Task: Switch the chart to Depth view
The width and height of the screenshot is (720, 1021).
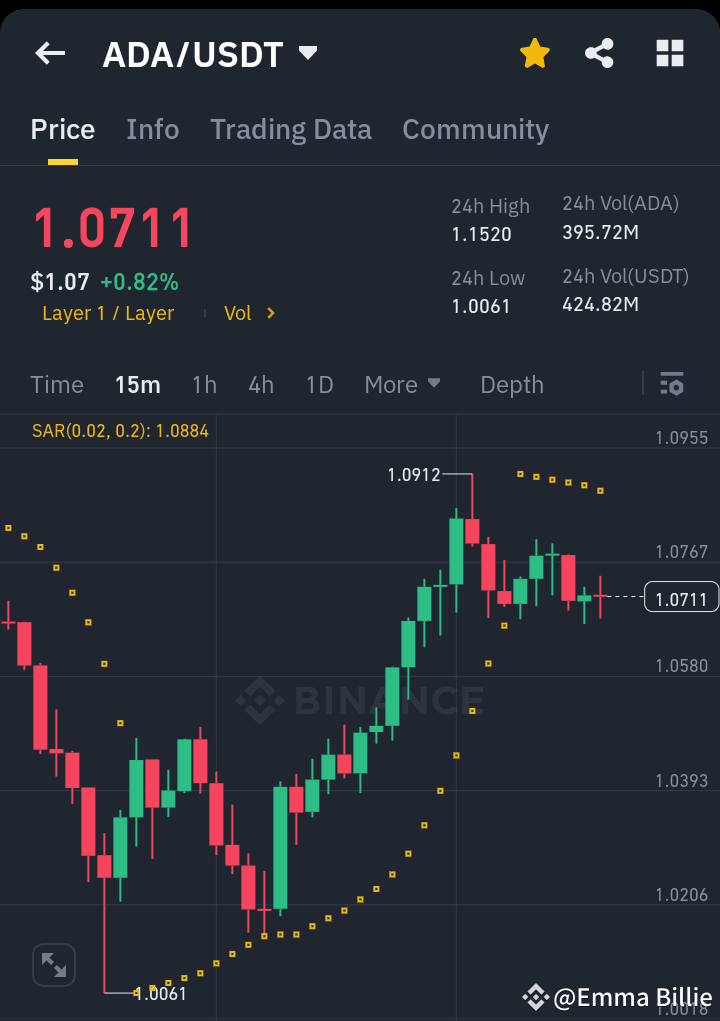Action: tap(511, 384)
